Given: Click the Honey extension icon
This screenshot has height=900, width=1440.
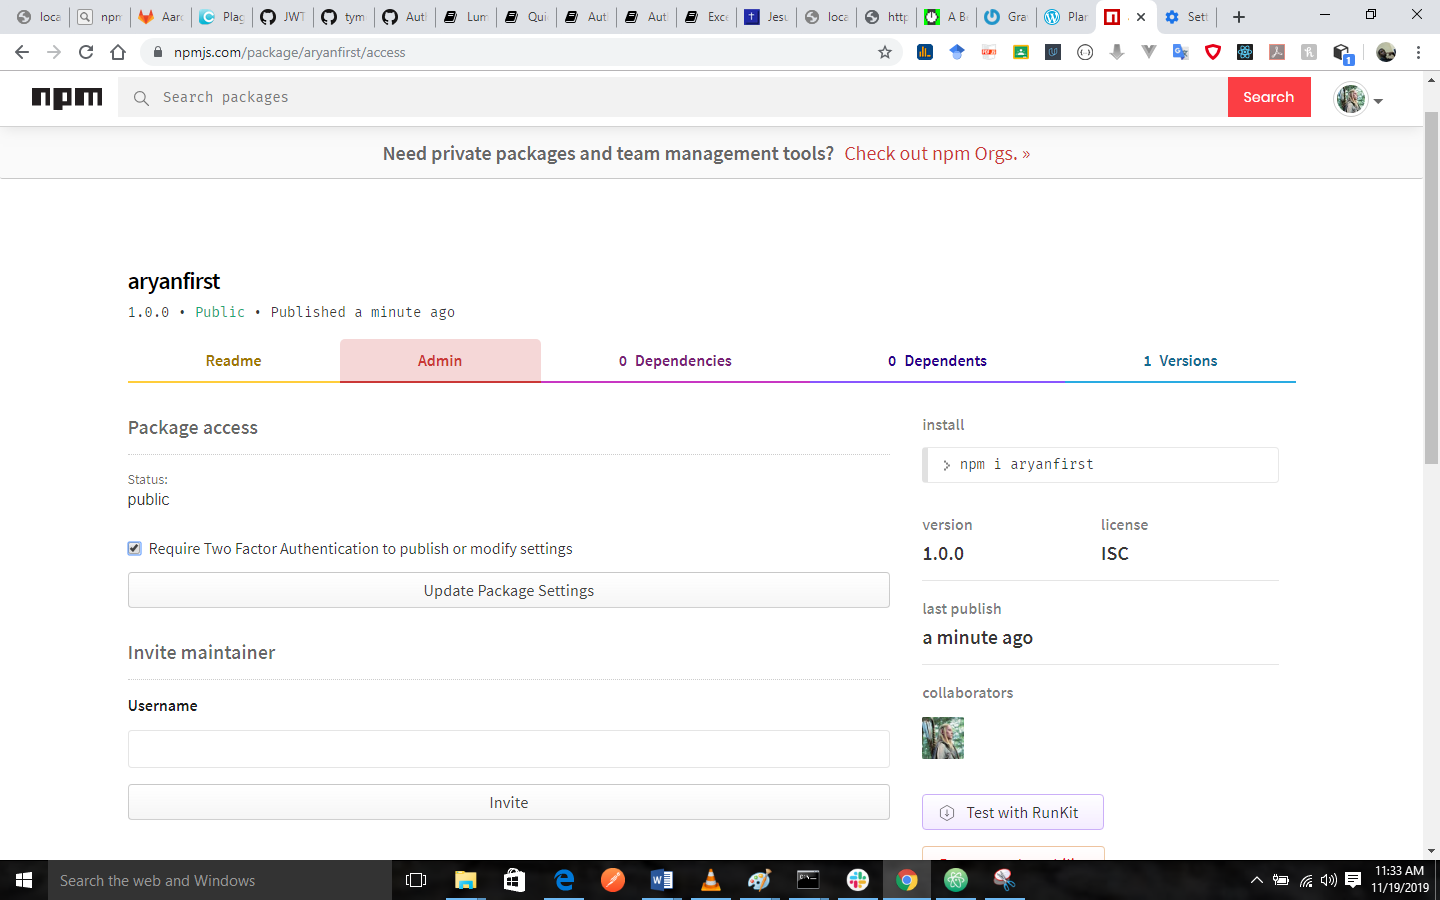Looking at the screenshot, I should pos(1309,52).
